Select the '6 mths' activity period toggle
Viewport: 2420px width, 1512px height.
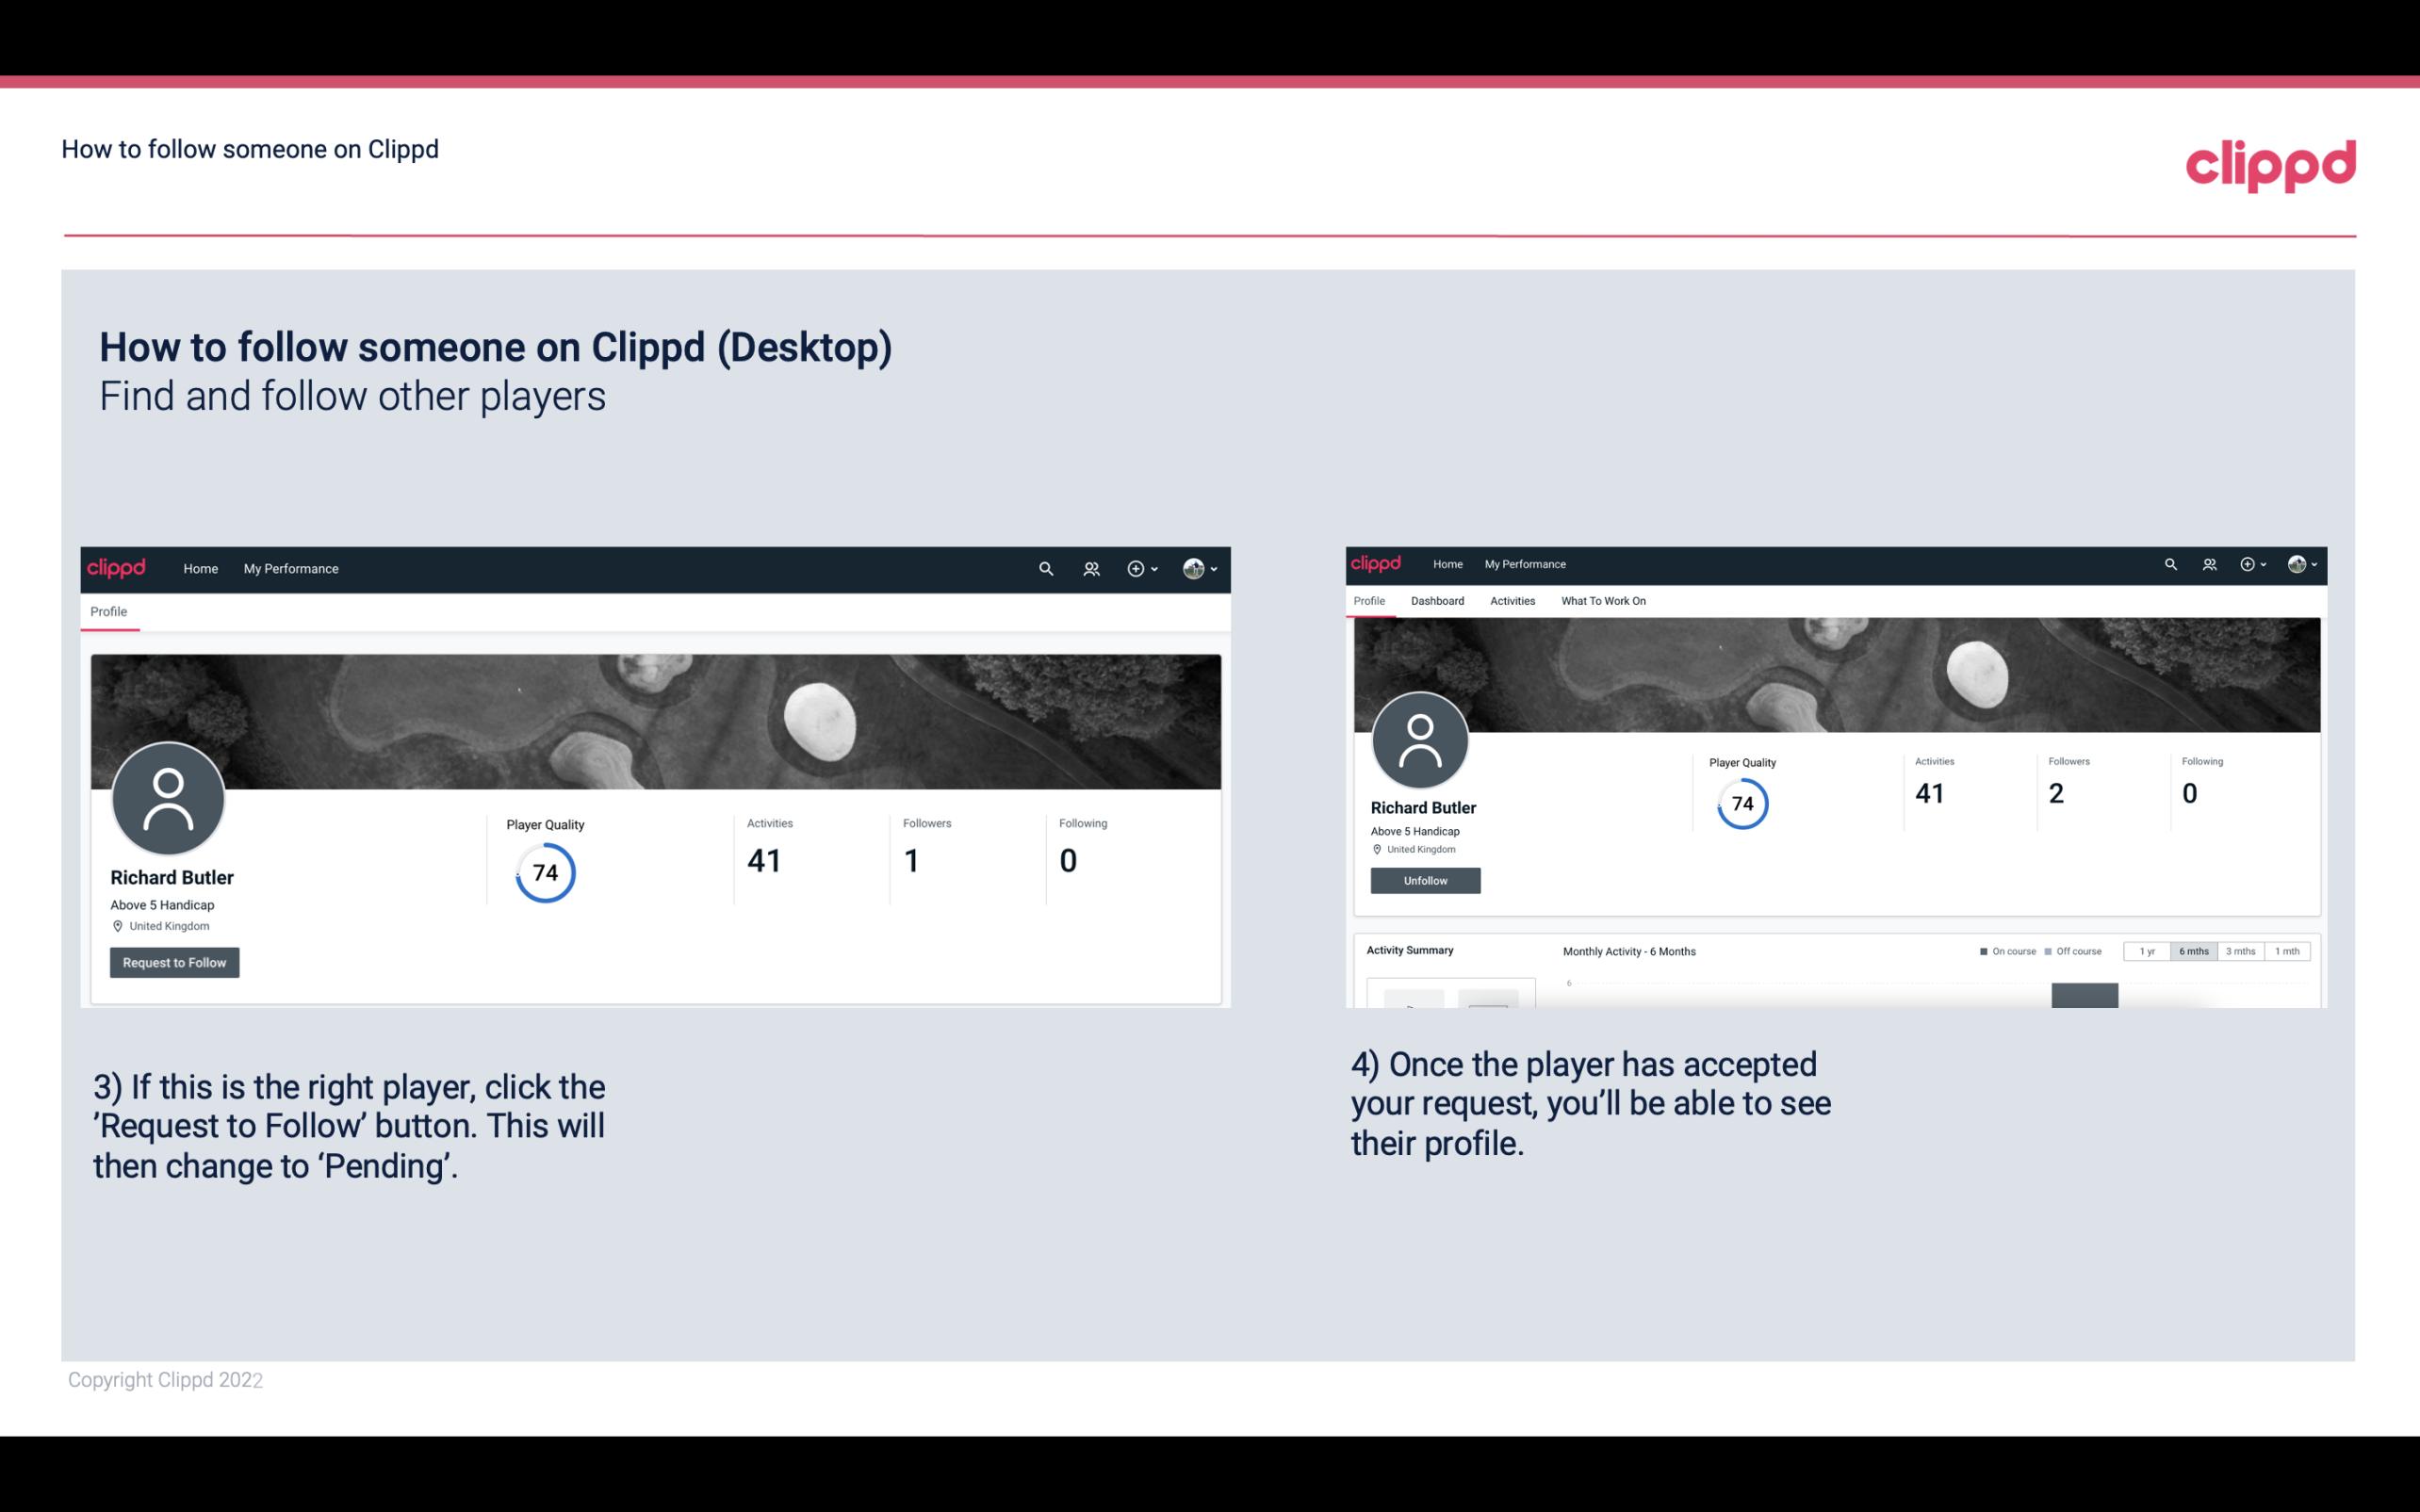tap(2194, 951)
